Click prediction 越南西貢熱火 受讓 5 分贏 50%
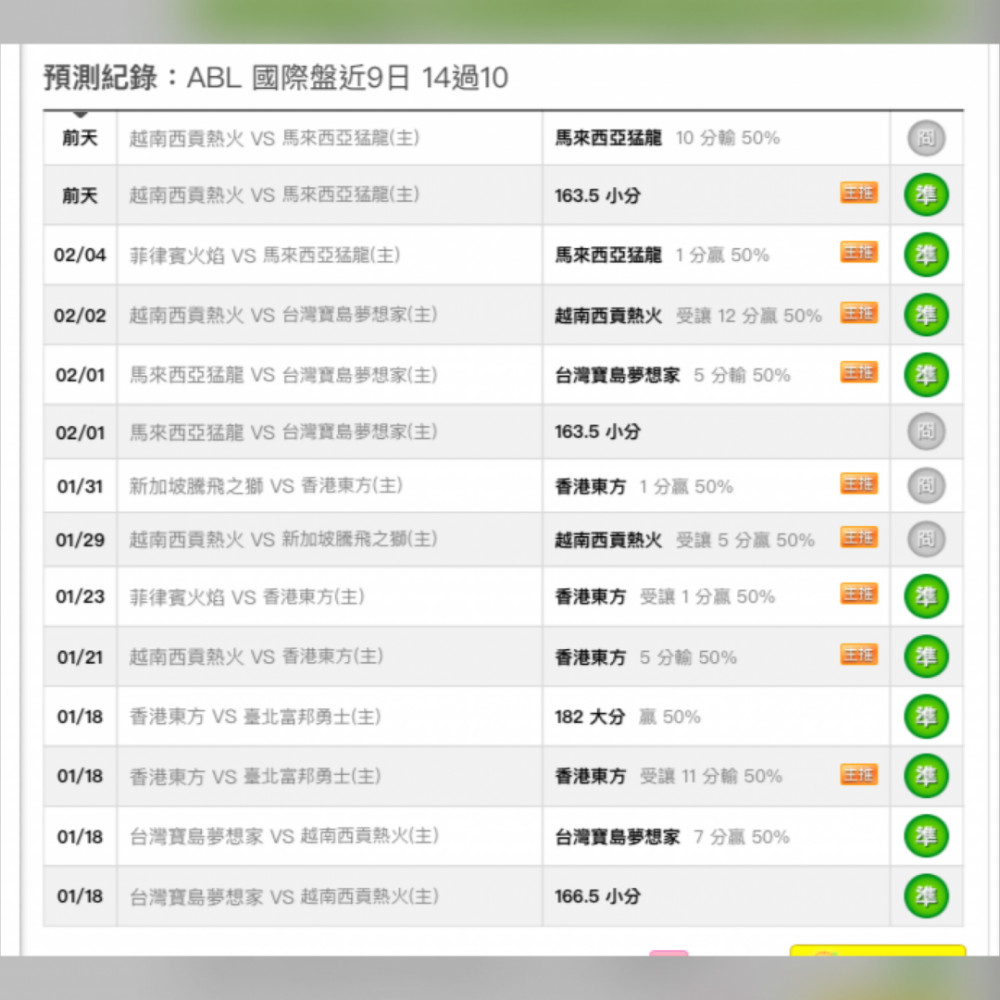 point(684,540)
